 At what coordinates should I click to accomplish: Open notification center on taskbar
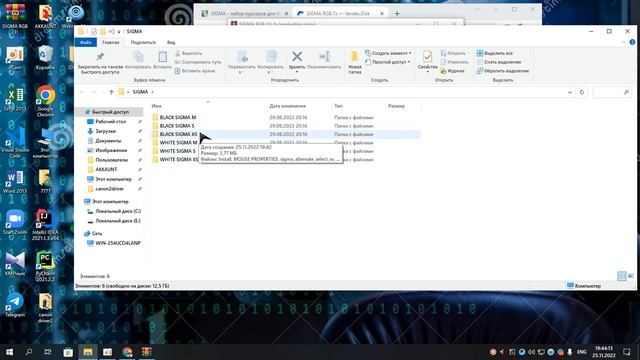627,352
